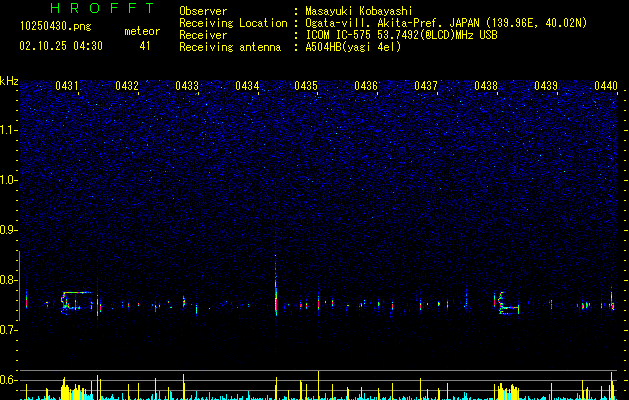
Task: Click the meteor label
Action: point(142,31)
